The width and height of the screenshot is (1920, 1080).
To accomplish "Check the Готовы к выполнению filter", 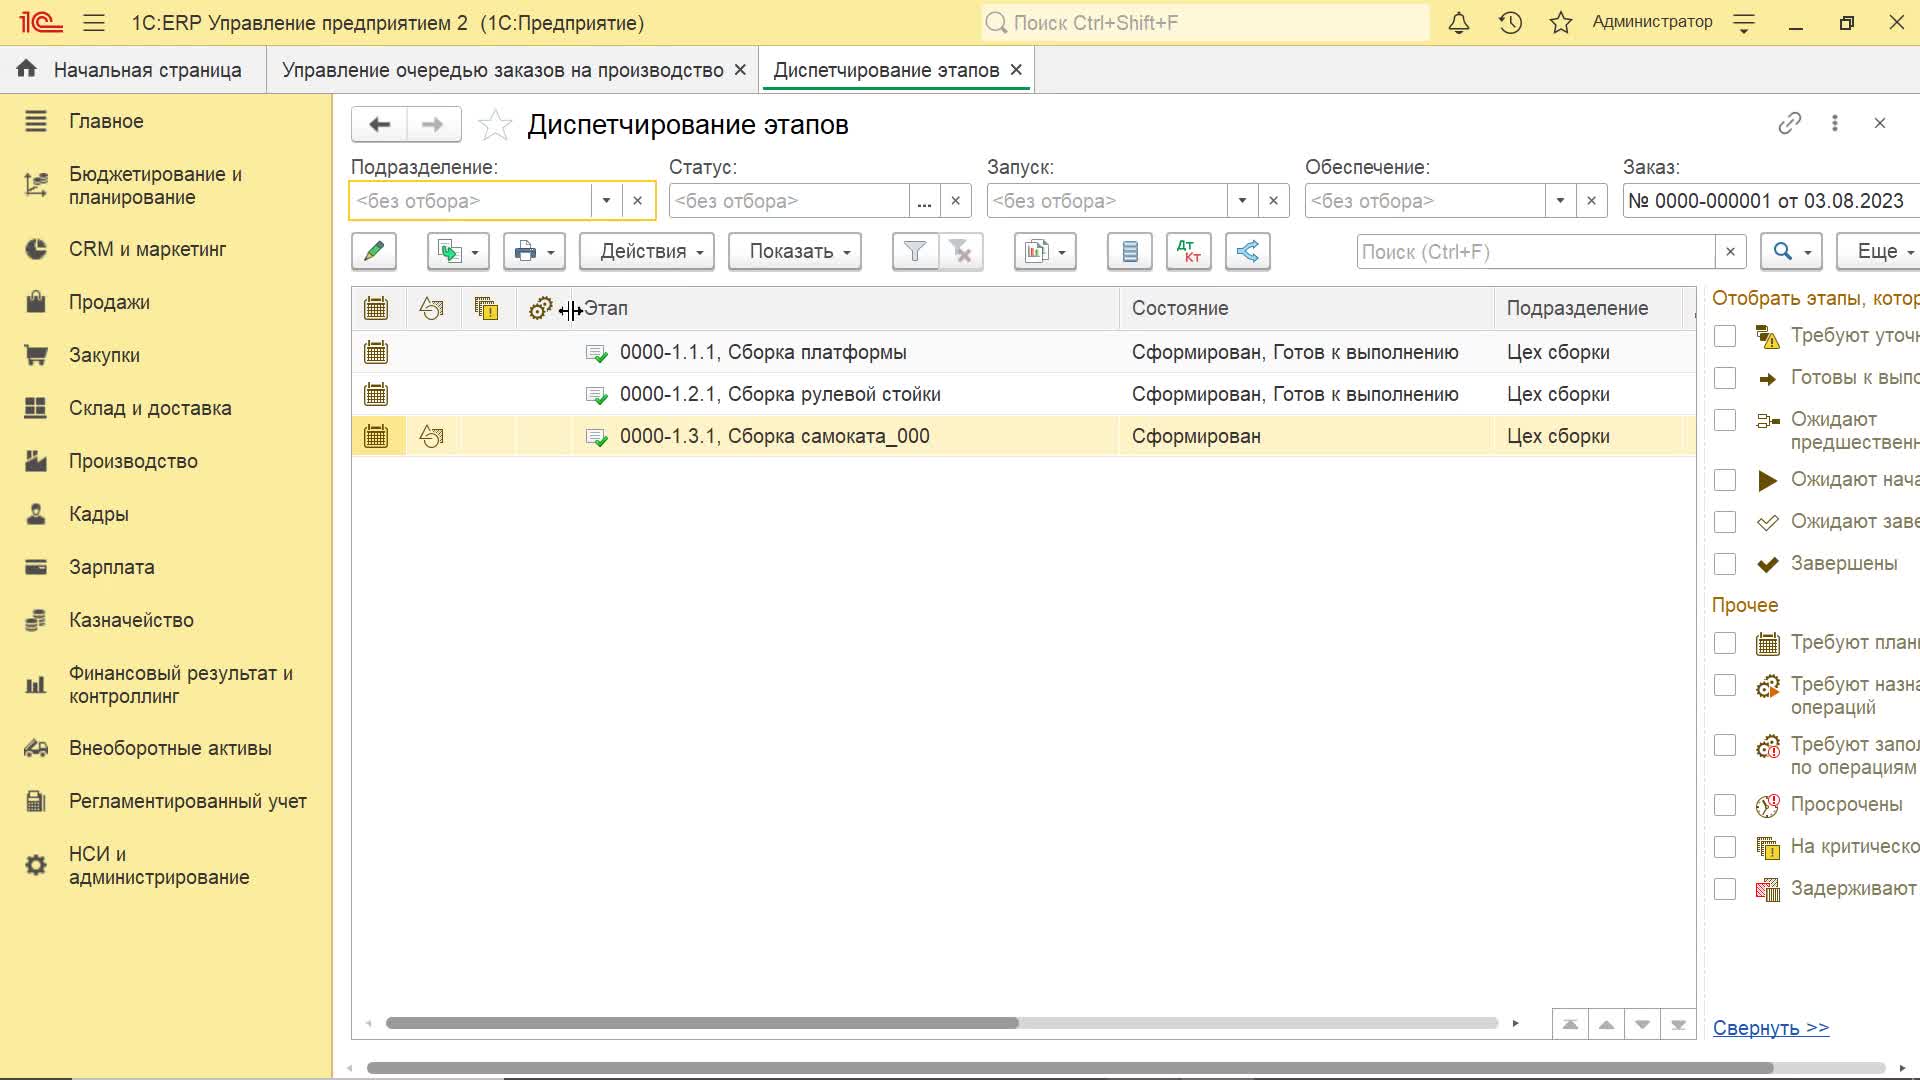I will point(1725,378).
